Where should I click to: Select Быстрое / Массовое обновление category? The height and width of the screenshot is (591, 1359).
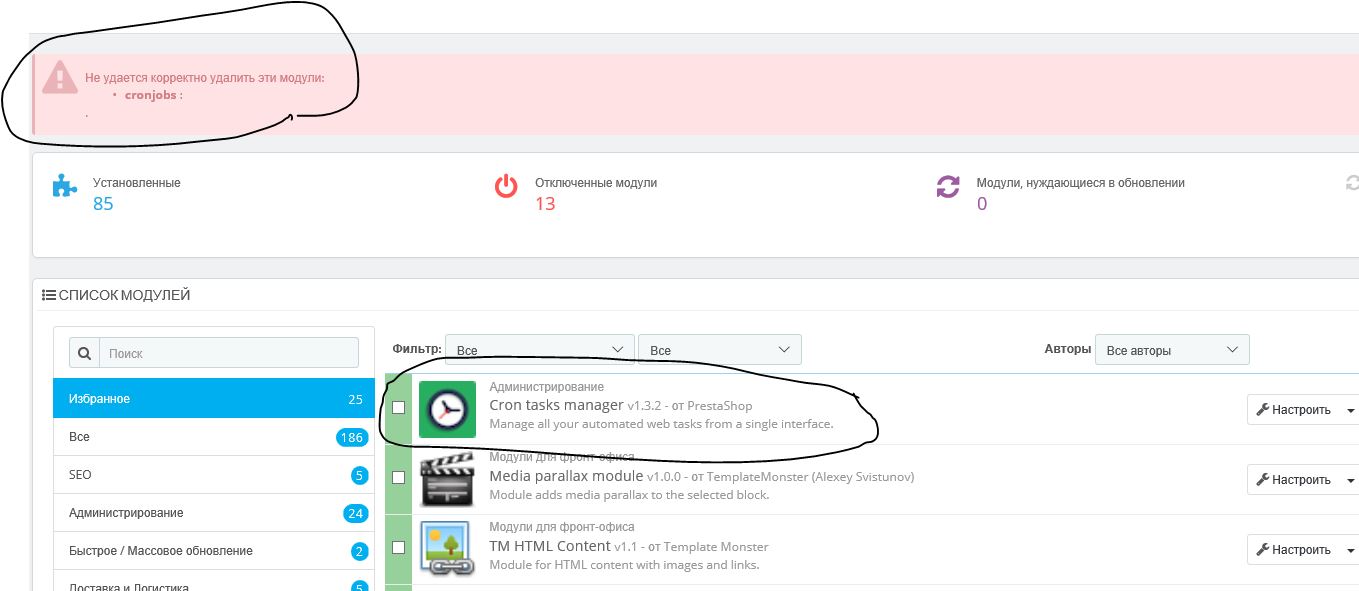pyautogui.click(x=213, y=551)
